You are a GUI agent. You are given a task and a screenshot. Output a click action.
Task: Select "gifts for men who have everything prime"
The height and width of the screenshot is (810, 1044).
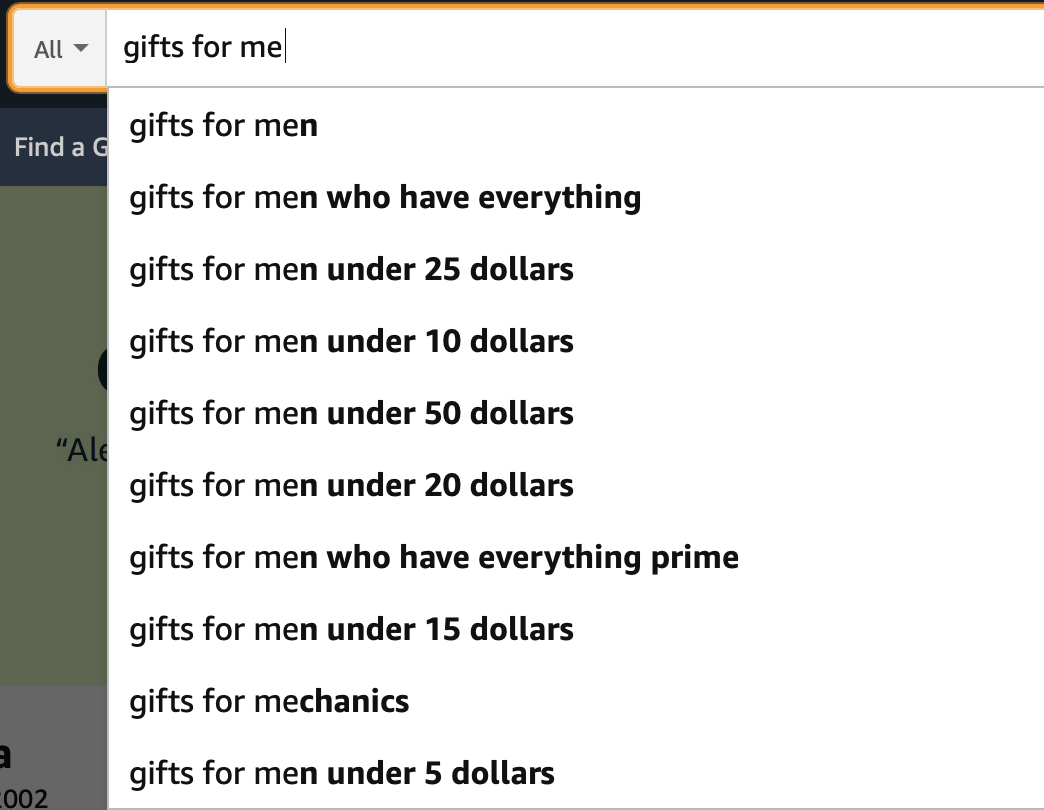(434, 558)
